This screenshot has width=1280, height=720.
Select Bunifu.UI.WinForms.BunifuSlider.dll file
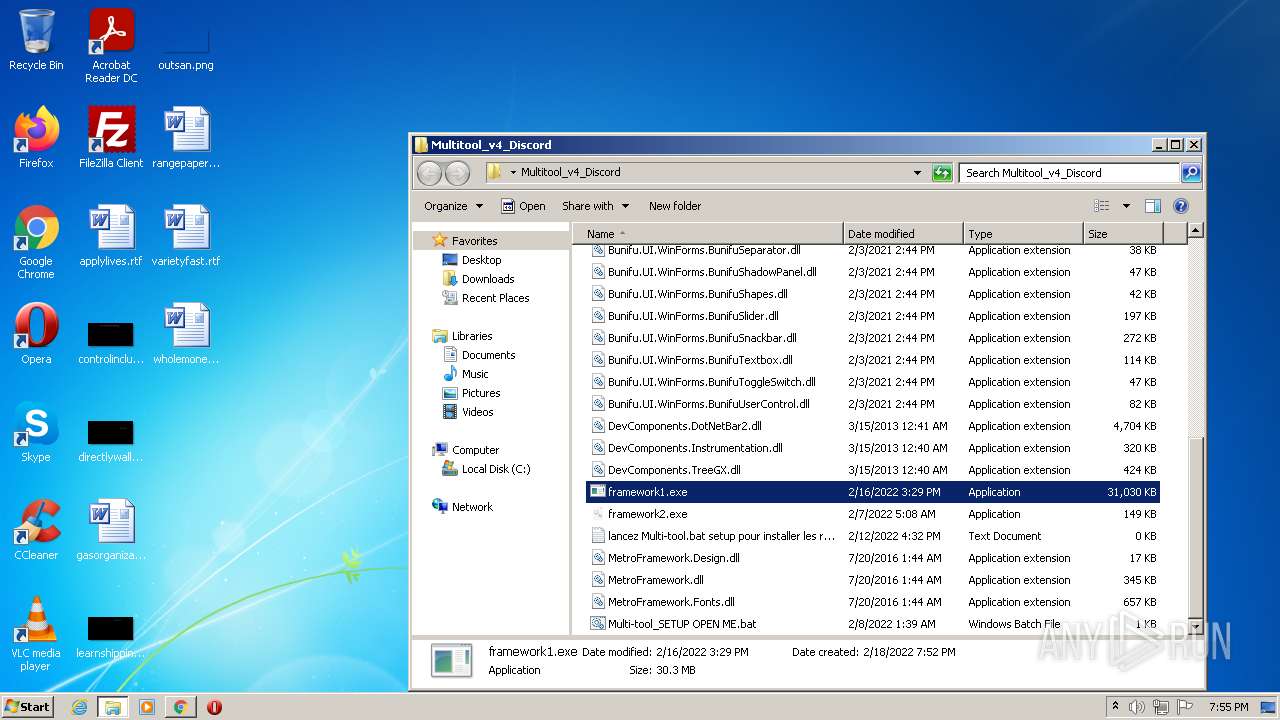coord(873,316)
